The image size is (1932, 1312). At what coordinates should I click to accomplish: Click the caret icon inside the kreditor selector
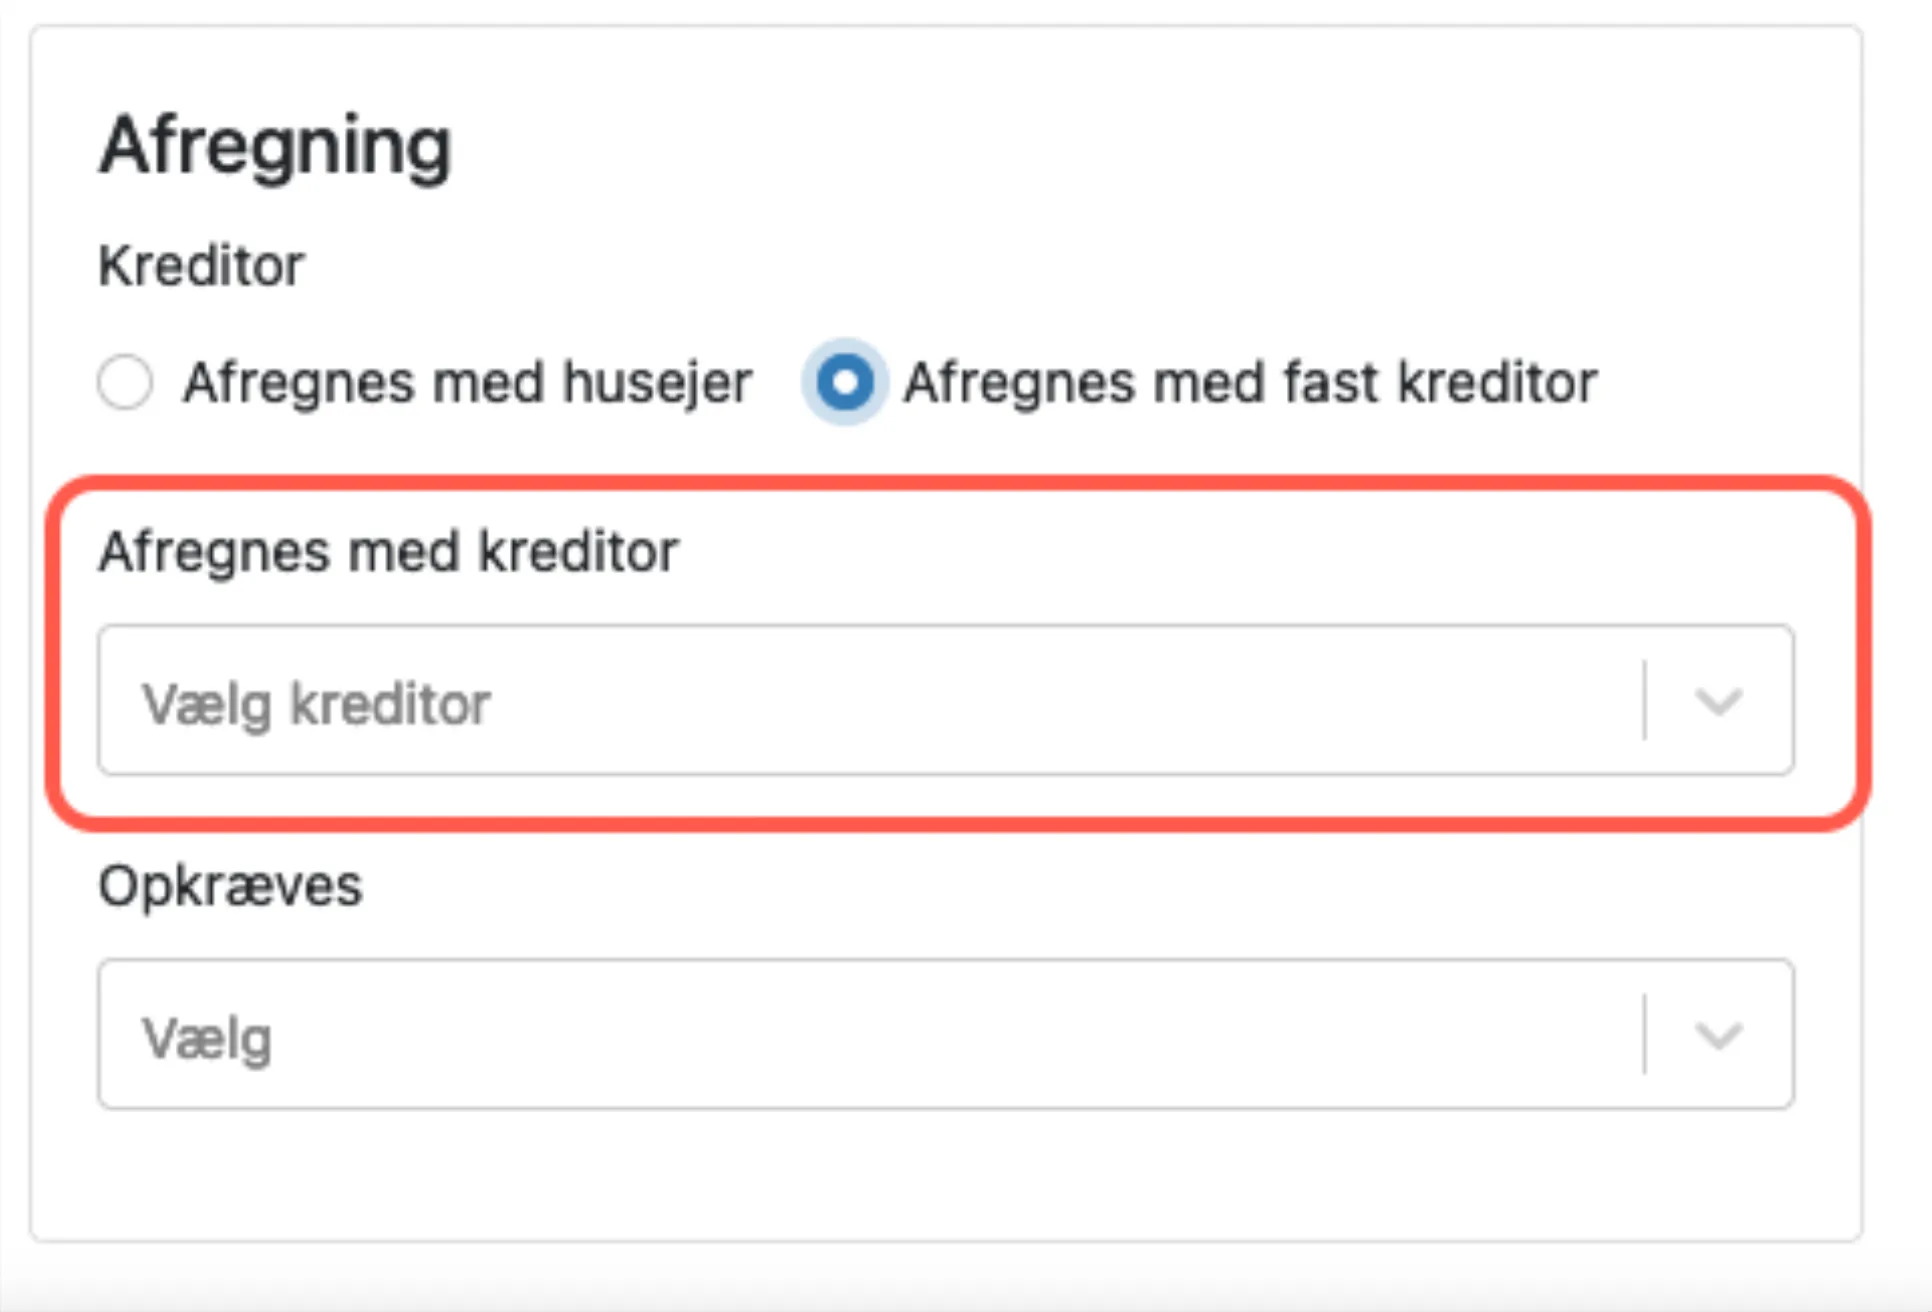tap(1718, 702)
